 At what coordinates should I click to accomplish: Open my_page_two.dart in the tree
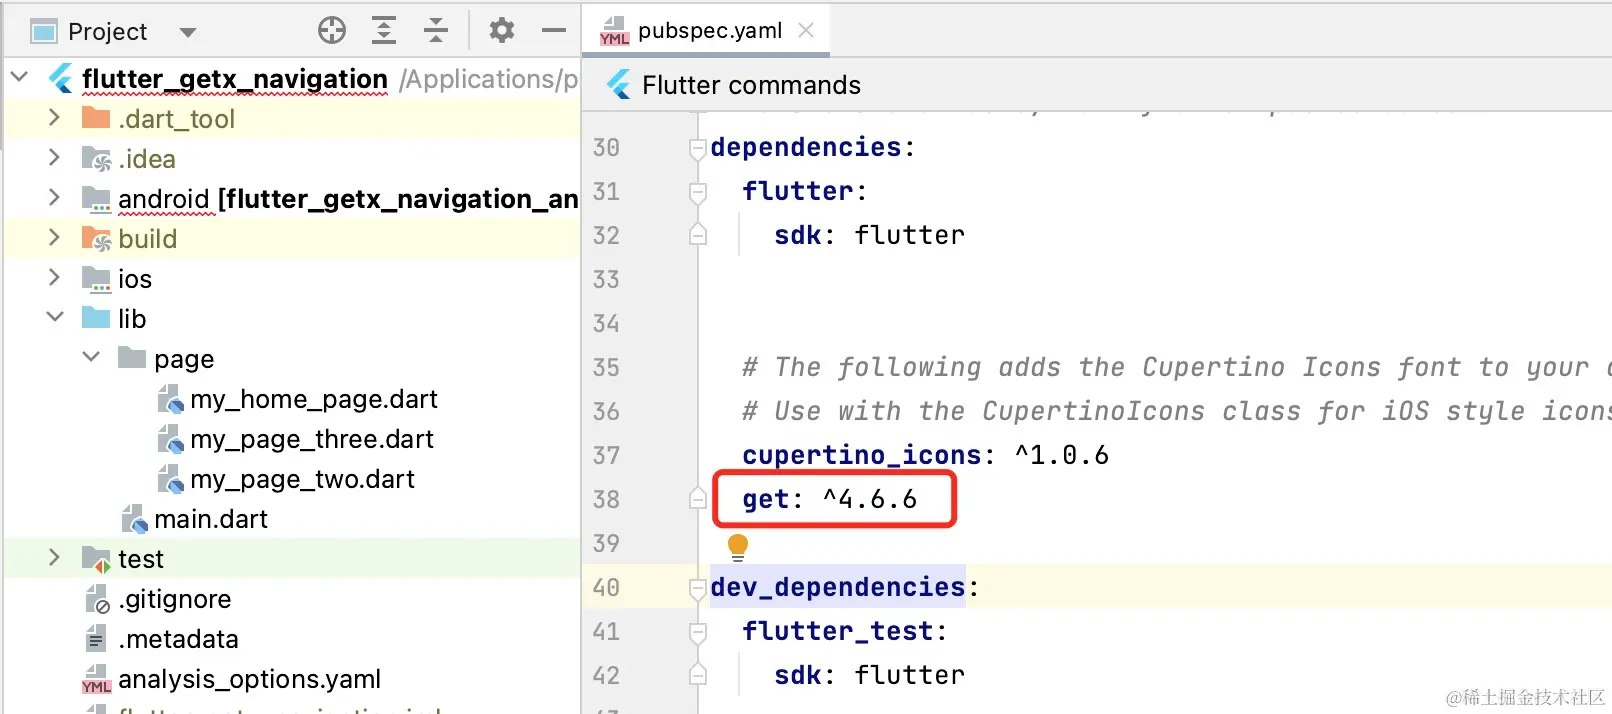[x=302, y=479]
